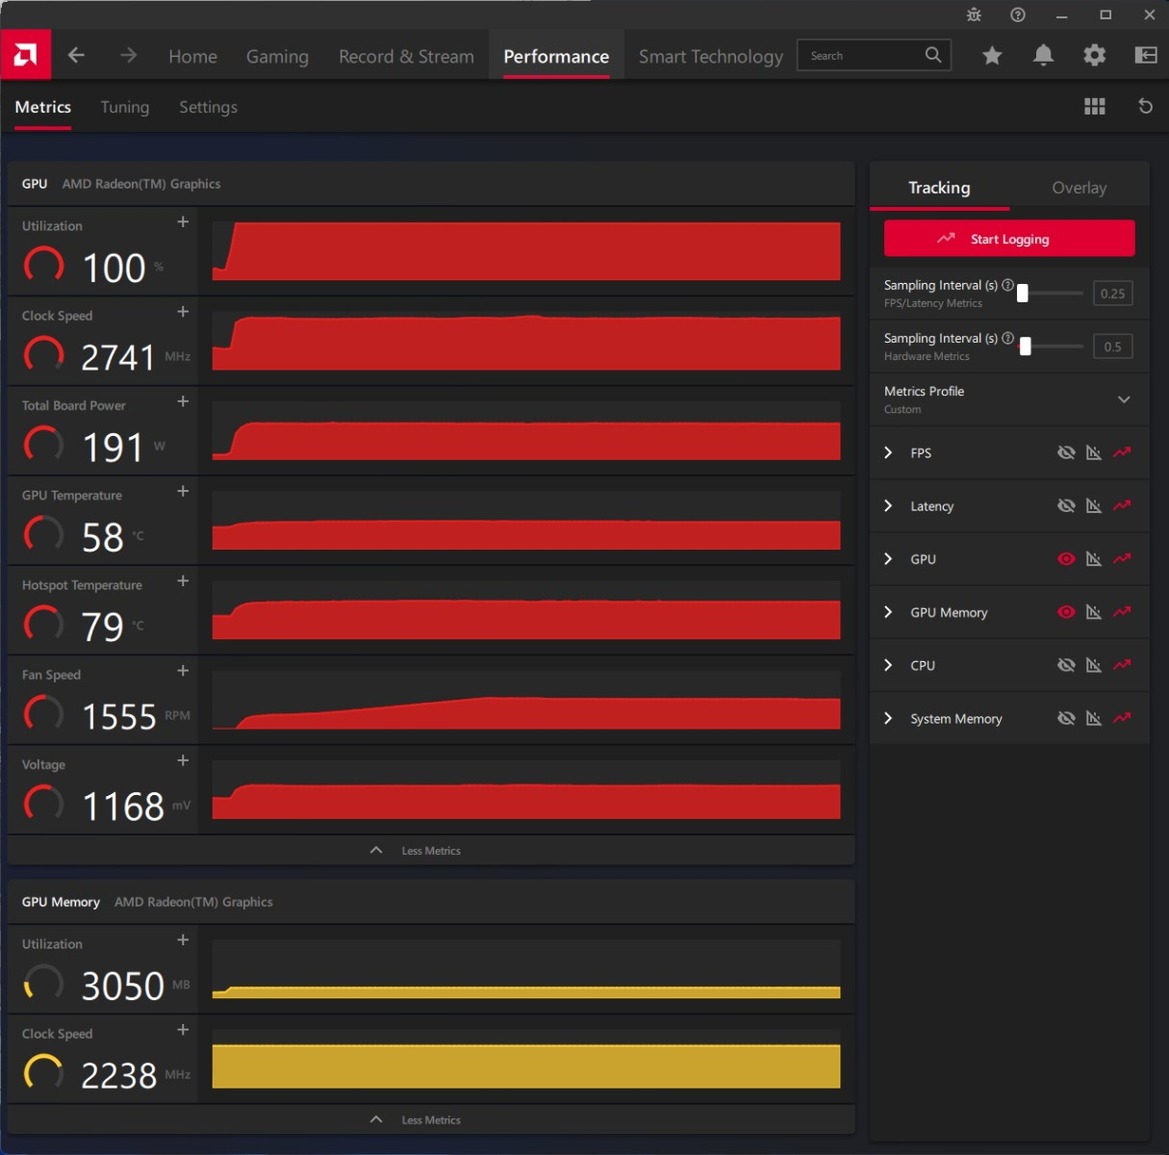
Task: Expand the CPU tracking section
Action: tap(888, 665)
